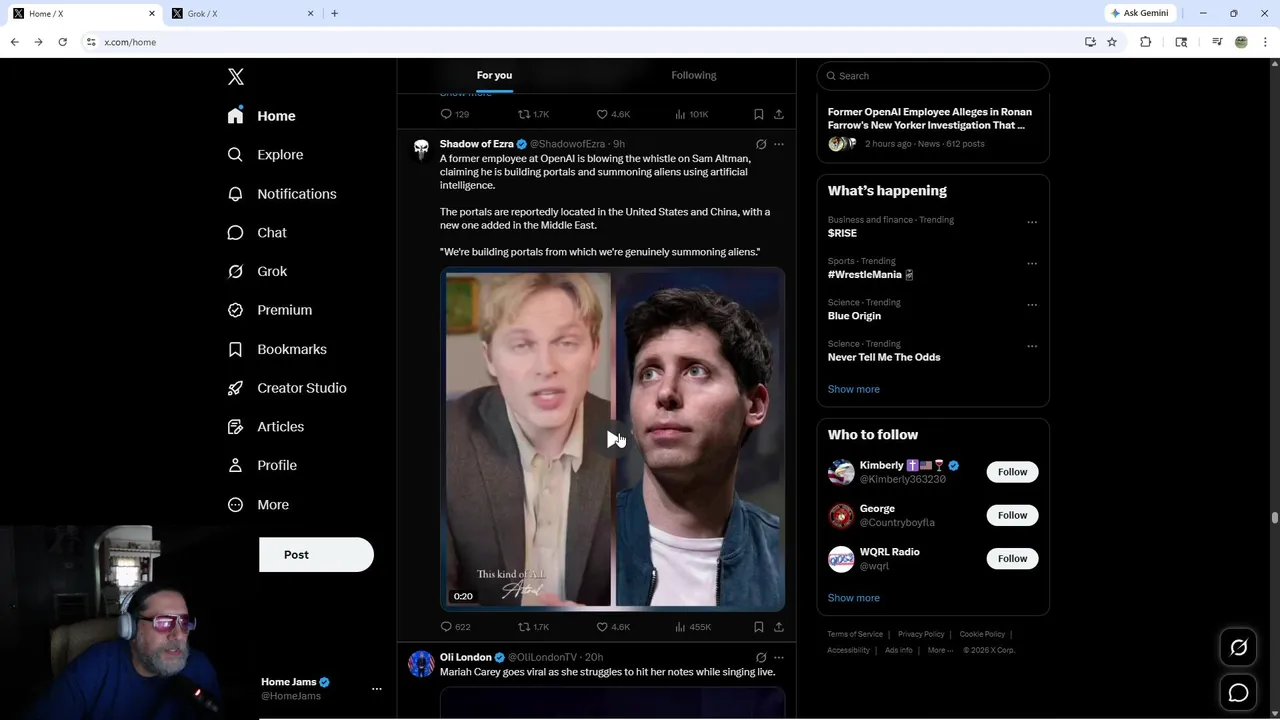The height and width of the screenshot is (720, 1280).
Task: Open the Former OpenAI Employee news story
Action: point(933,127)
